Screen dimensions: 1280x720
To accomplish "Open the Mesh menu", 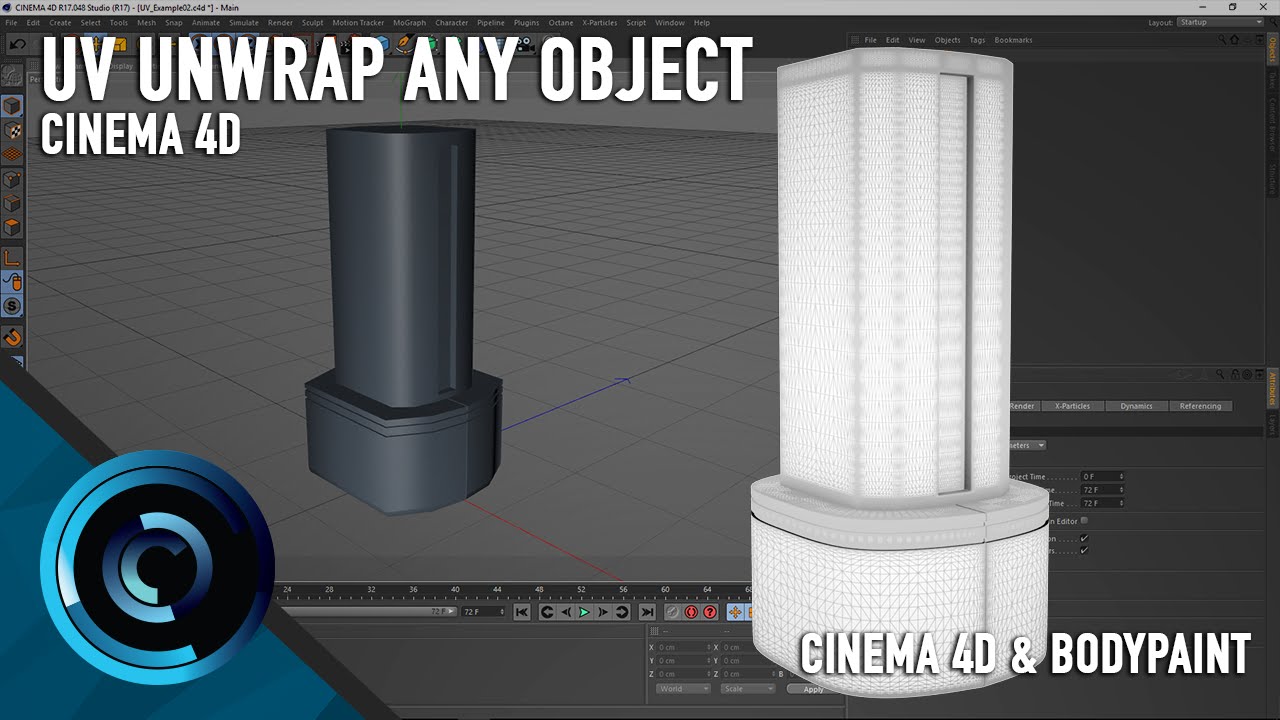I will coord(146,22).
